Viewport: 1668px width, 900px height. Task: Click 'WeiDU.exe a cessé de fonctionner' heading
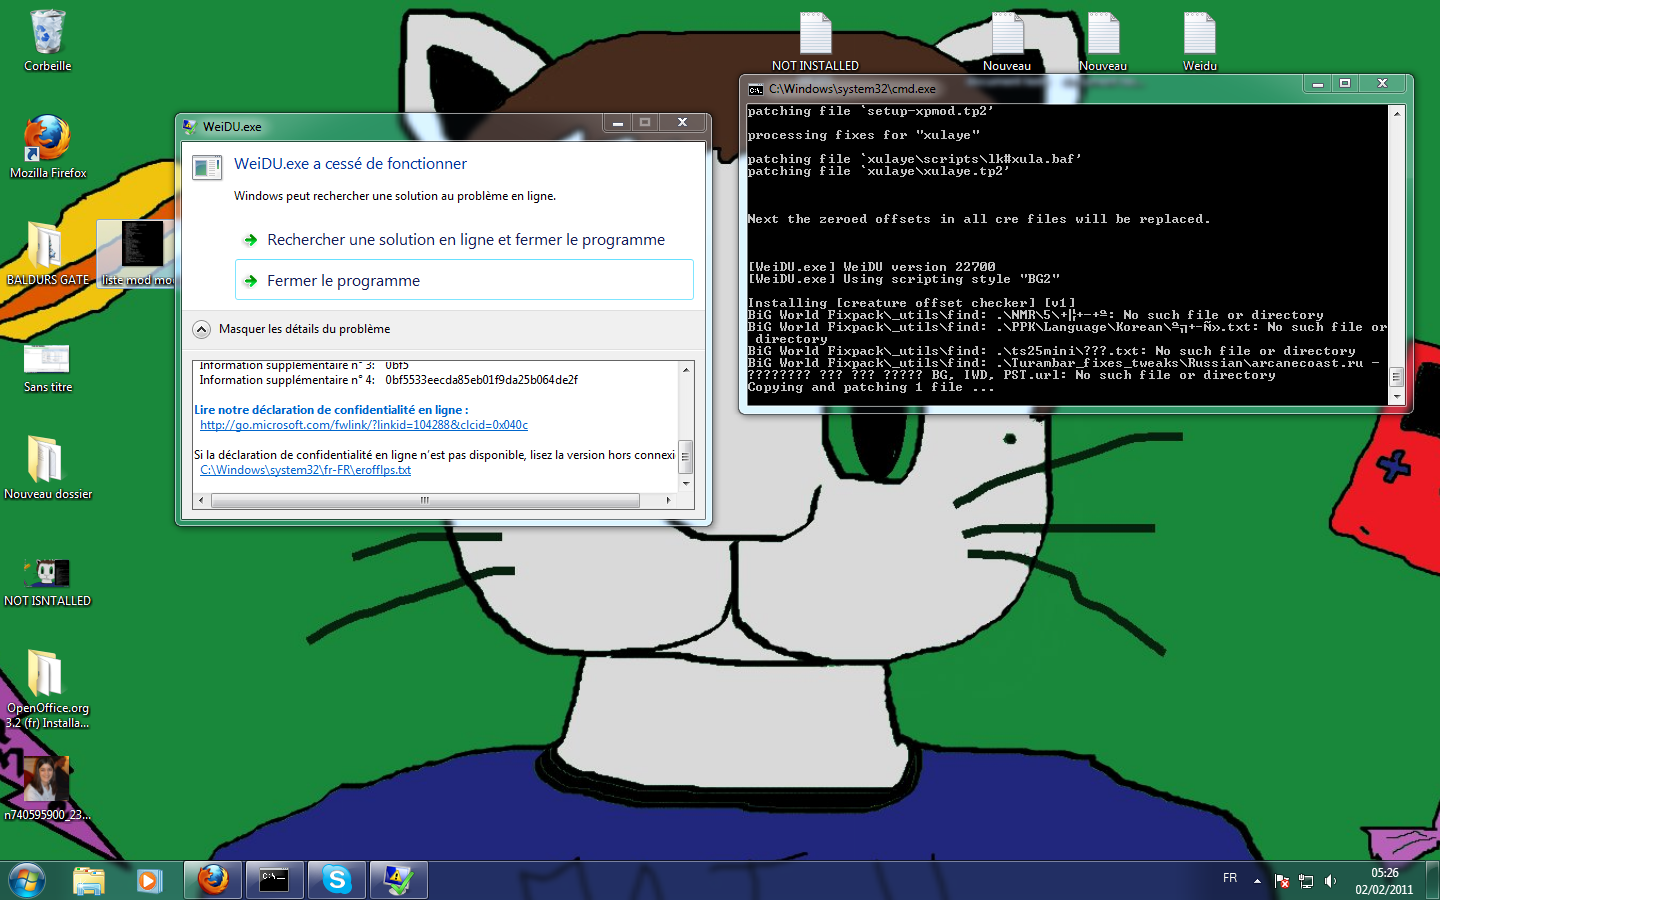point(350,164)
